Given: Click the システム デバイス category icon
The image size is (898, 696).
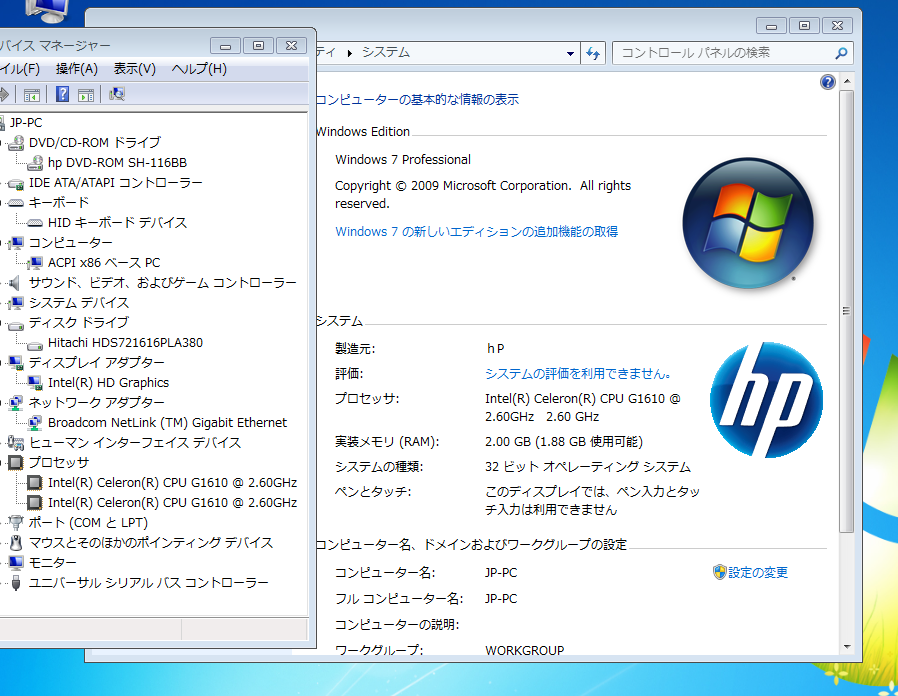Looking at the screenshot, I should tap(16, 302).
